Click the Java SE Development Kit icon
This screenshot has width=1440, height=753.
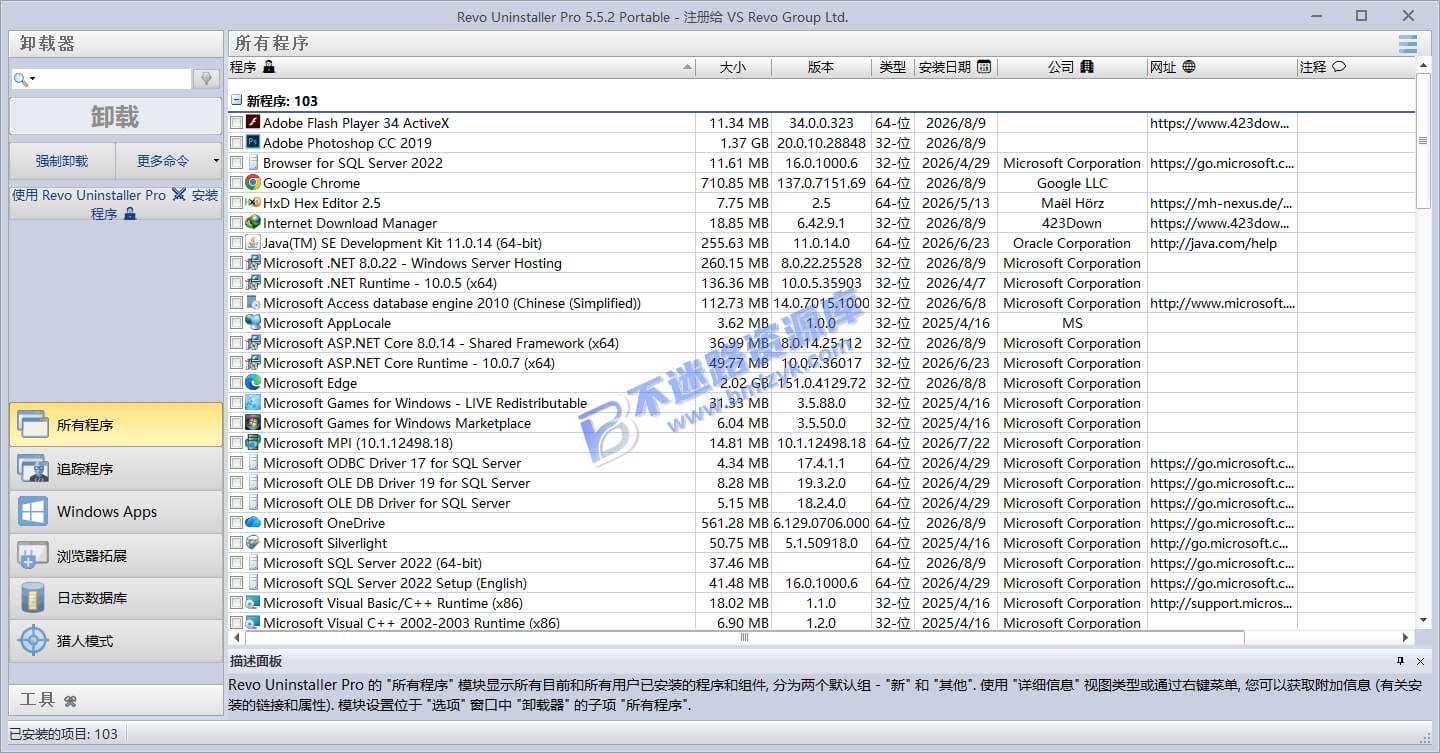coord(253,243)
